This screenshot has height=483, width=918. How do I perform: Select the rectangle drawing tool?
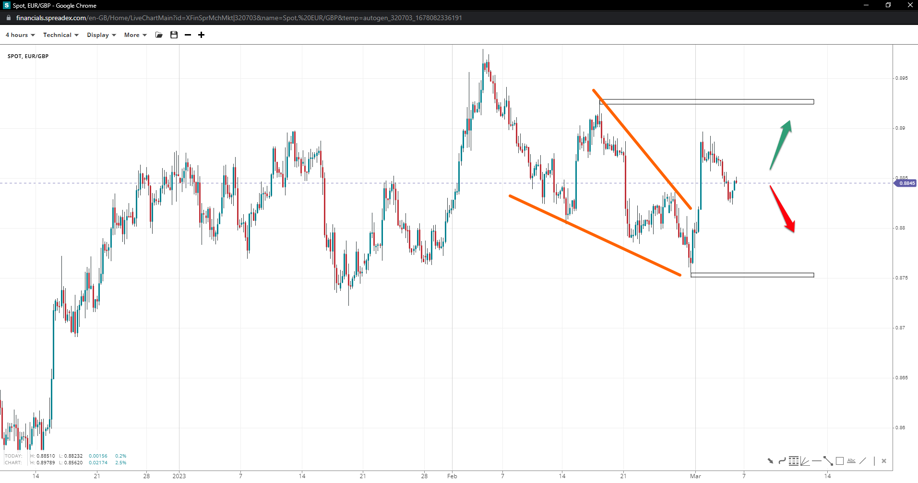point(839,461)
